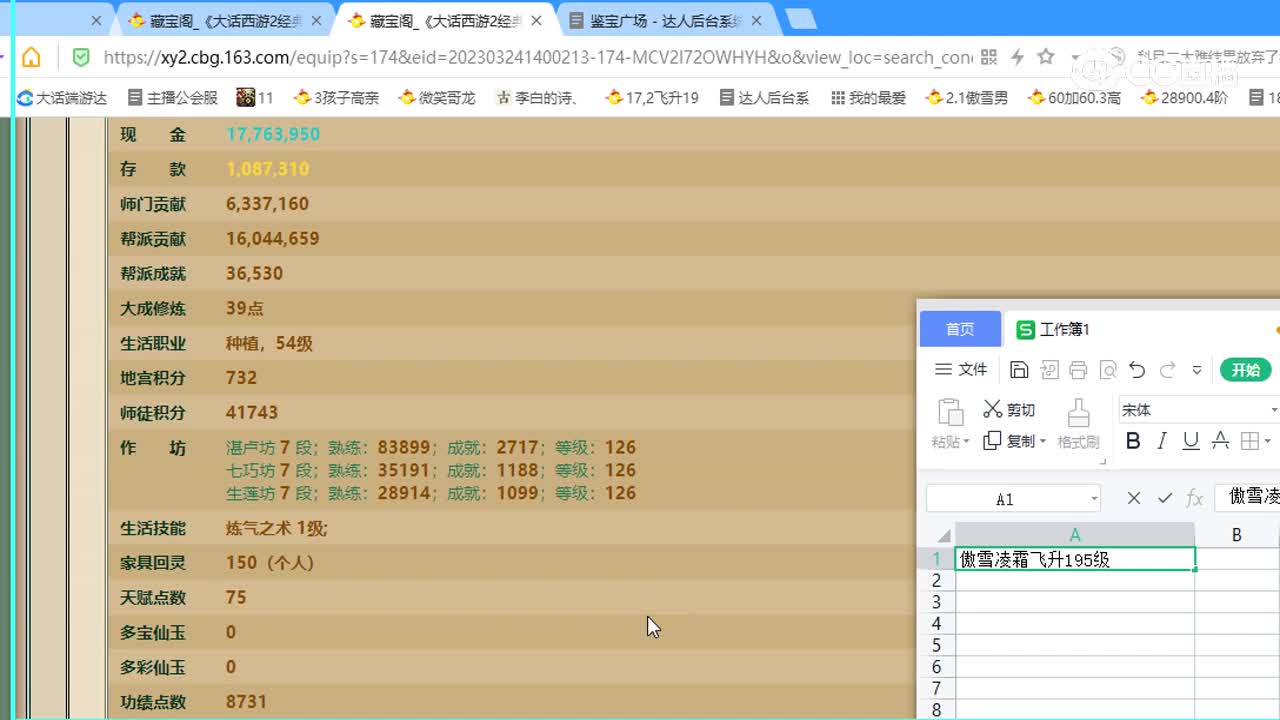Open the 达人后台系 bookmark
The width and height of the screenshot is (1280, 720).
click(763, 97)
